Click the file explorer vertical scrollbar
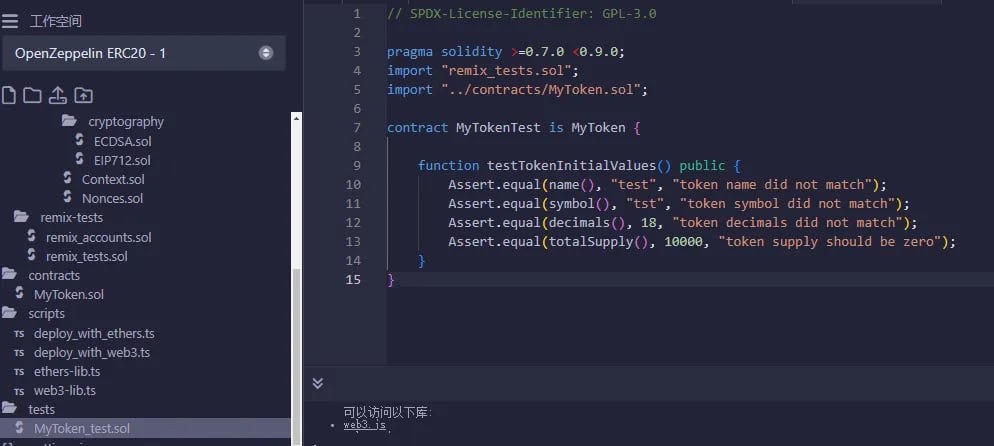Screen dimensions: 994x446 [x=296, y=279]
